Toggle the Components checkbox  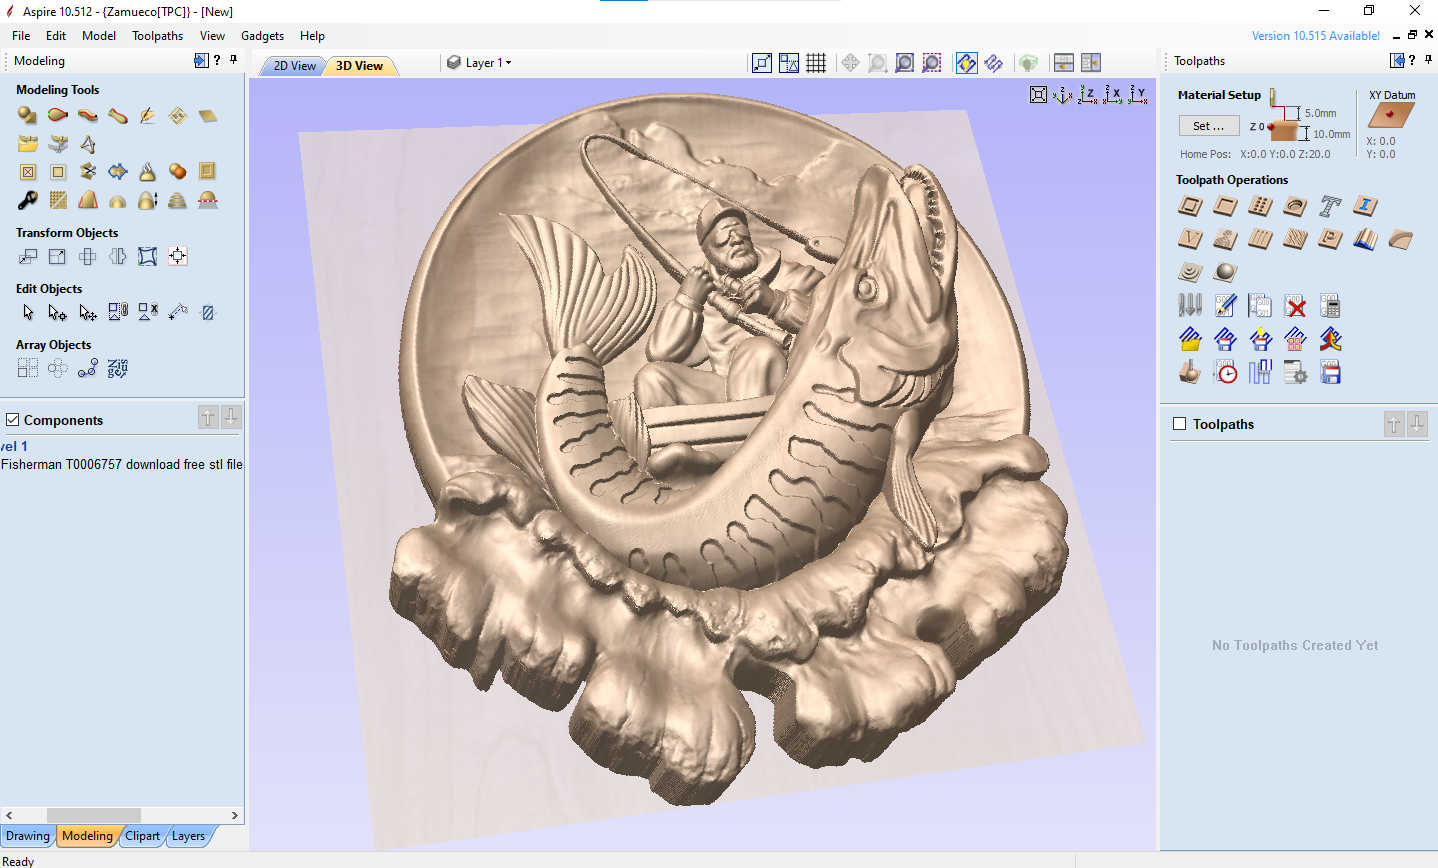coord(13,420)
